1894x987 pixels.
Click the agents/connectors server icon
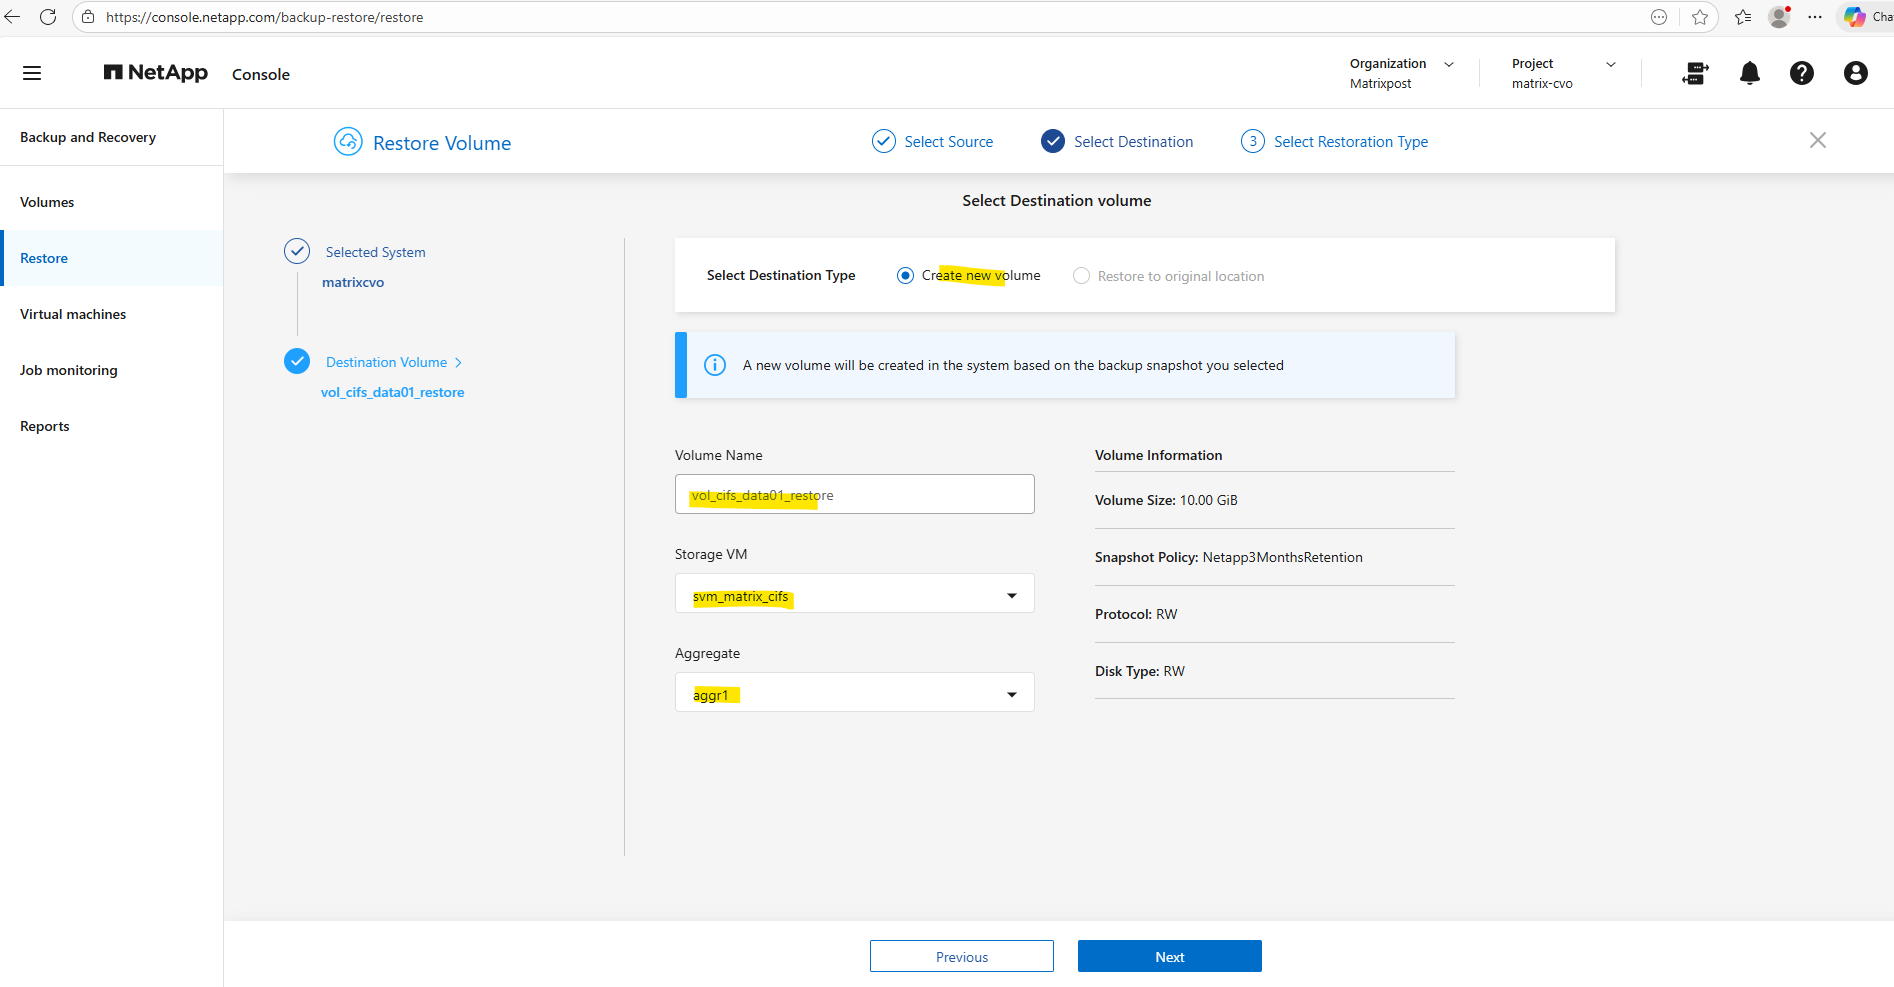point(1695,73)
